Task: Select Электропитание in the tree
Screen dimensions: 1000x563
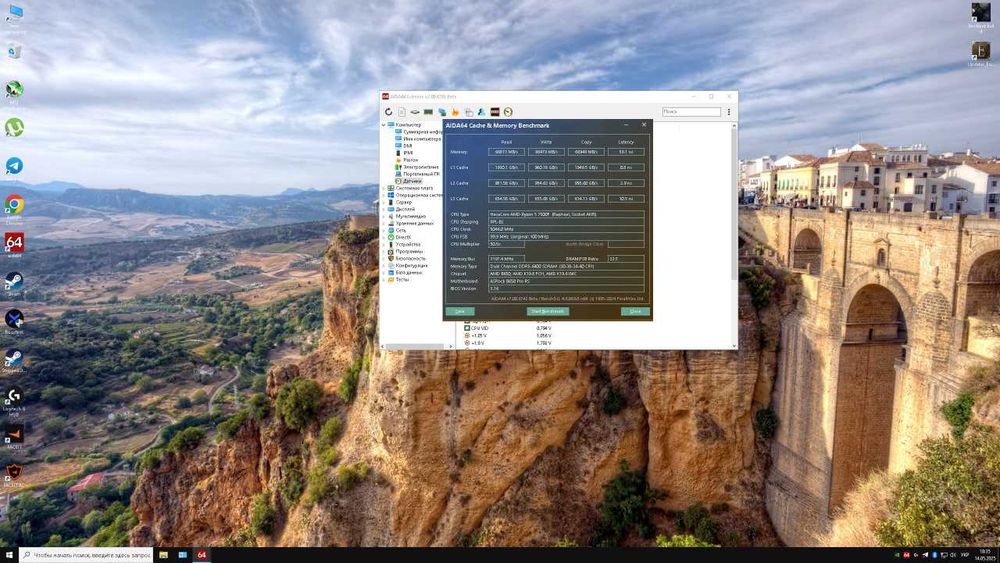Action: click(417, 166)
